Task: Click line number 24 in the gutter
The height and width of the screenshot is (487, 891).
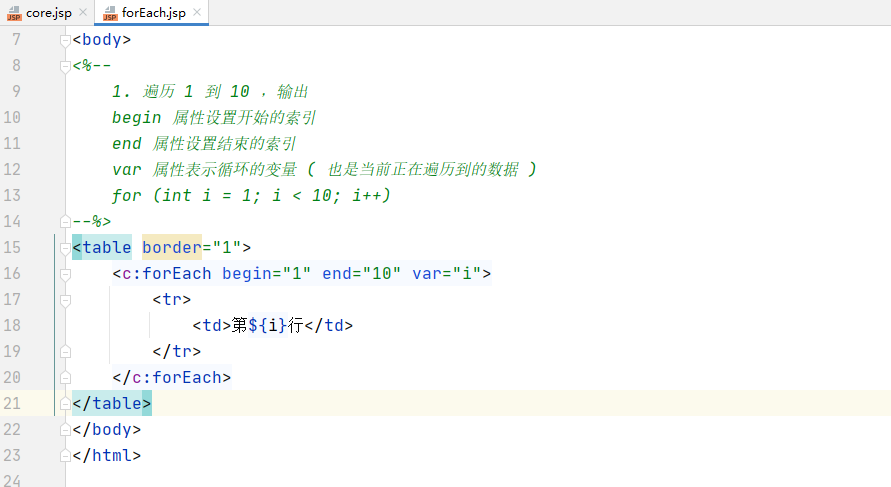Action: pyautogui.click(x=12, y=480)
